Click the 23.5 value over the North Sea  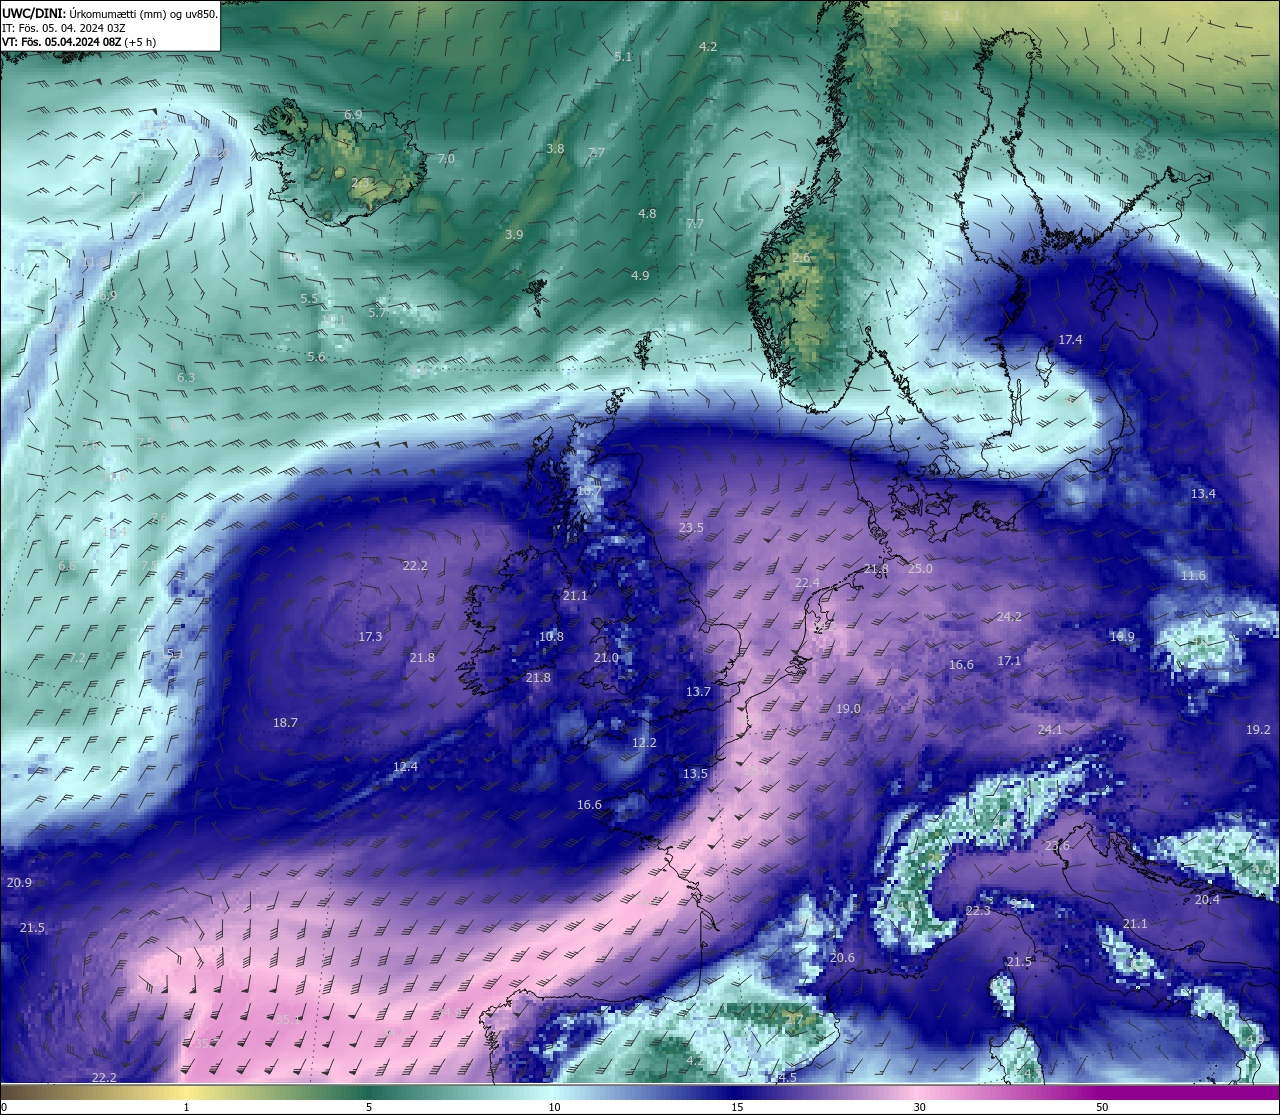(x=691, y=528)
